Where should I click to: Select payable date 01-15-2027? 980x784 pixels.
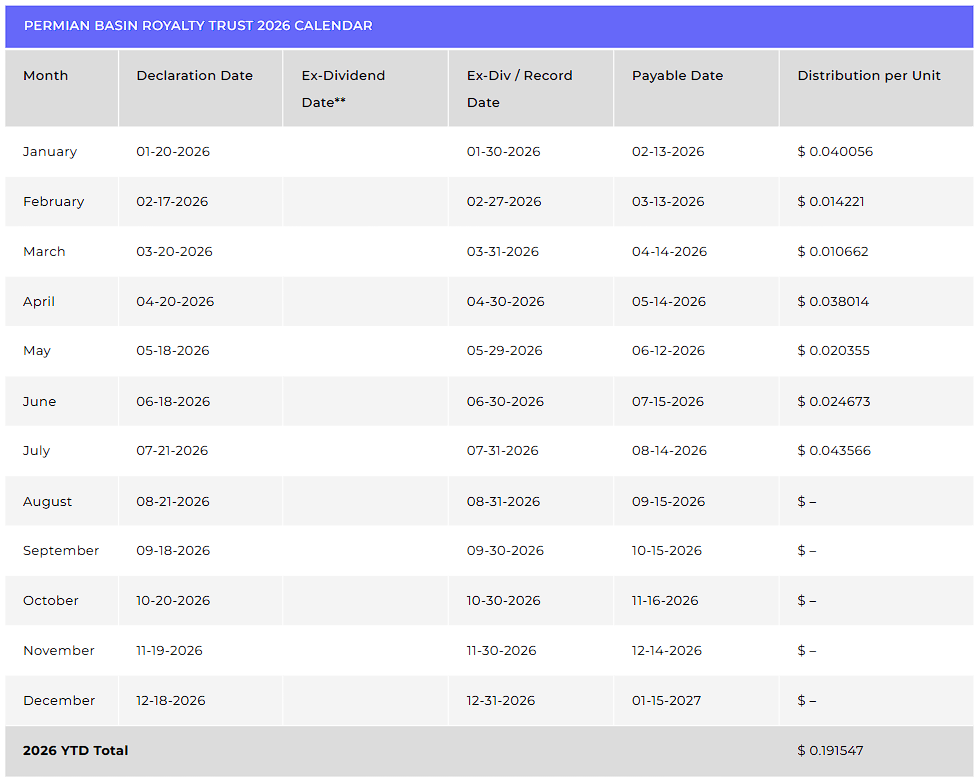666,701
